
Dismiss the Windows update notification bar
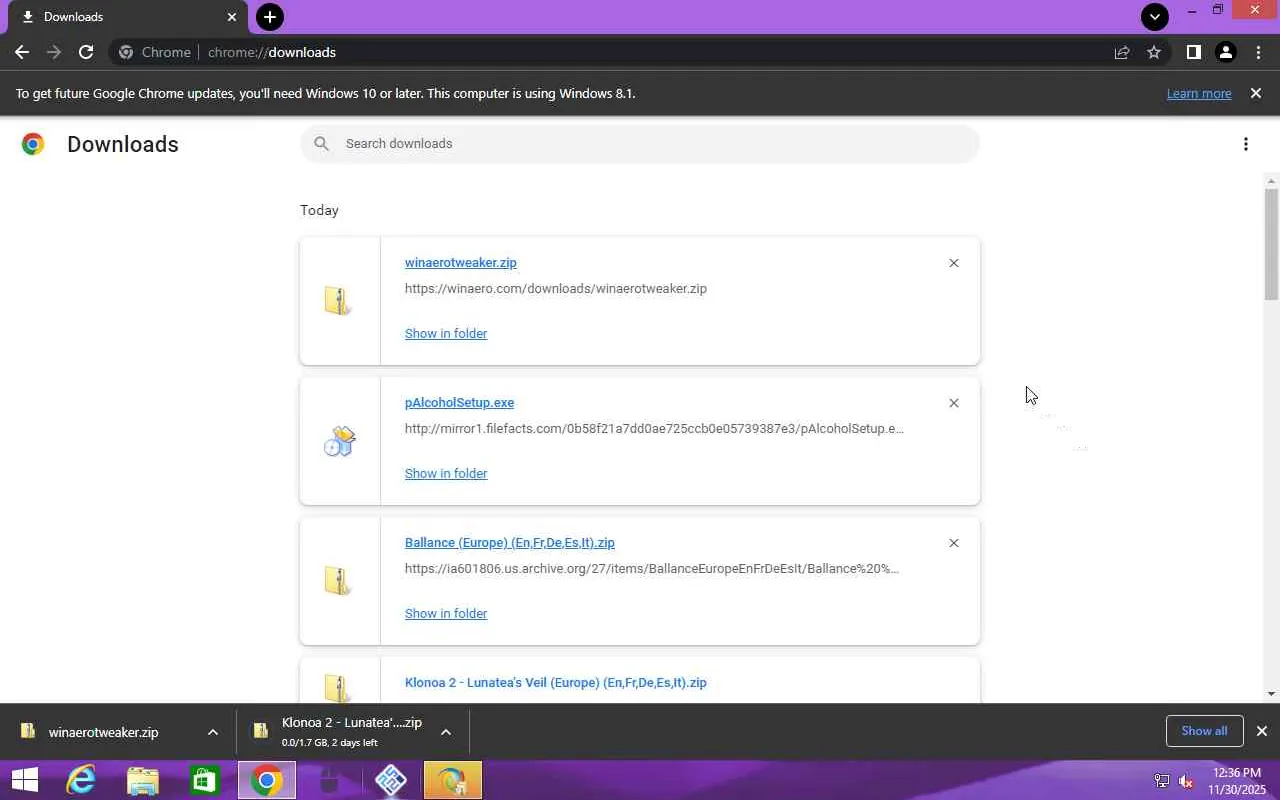pos(1256,93)
